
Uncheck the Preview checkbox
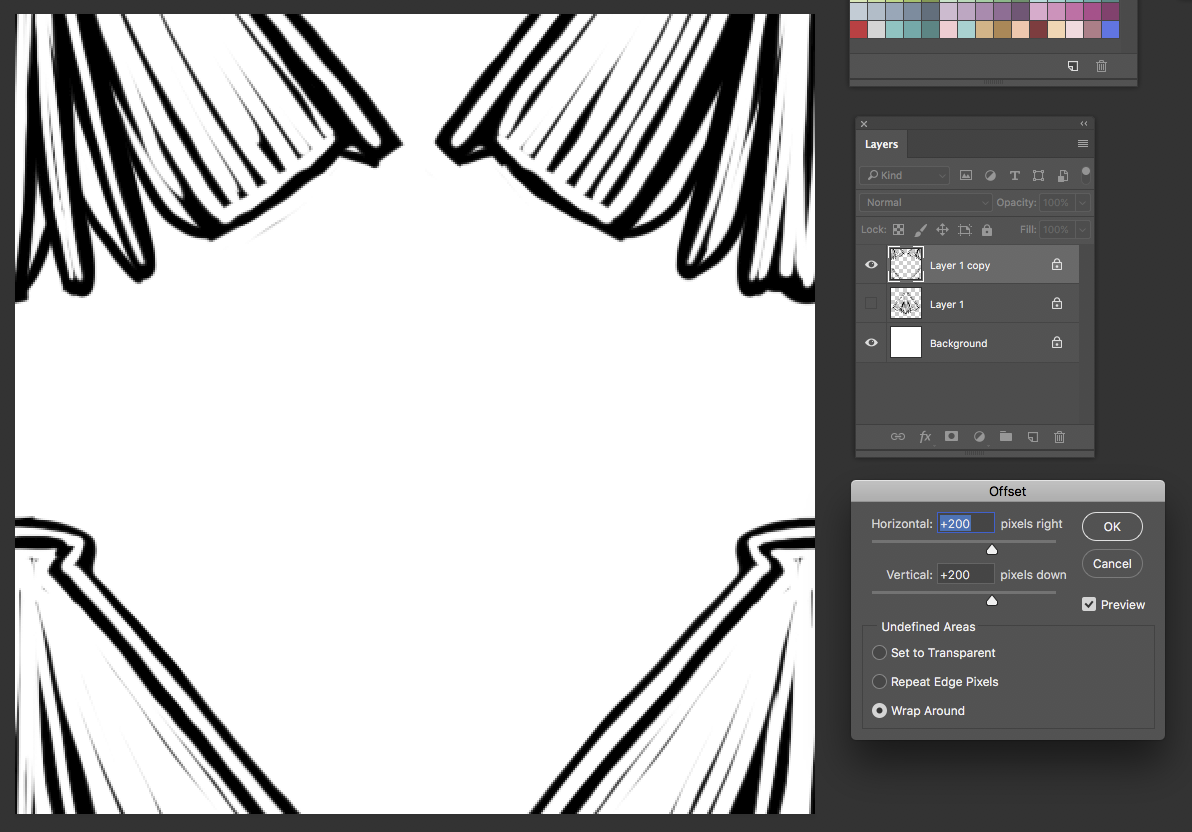point(1089,605)
